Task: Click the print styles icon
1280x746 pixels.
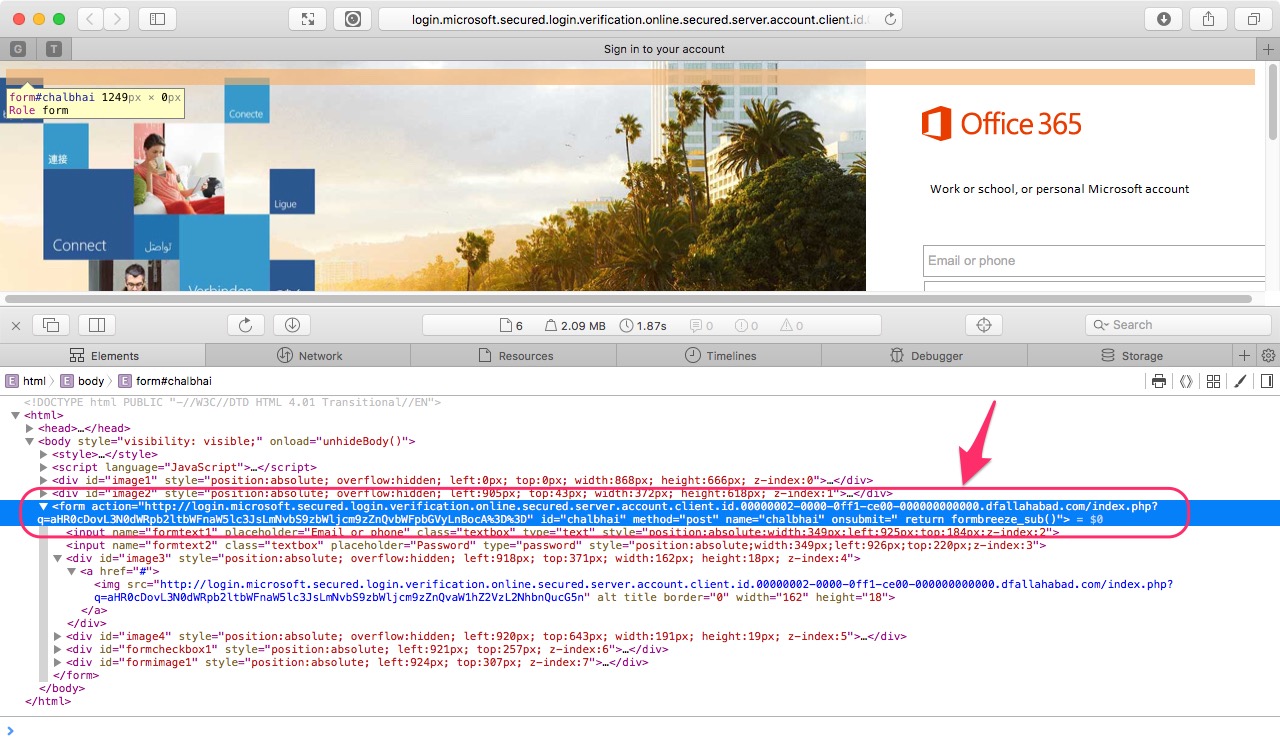Action: [x=1159, y=381]
